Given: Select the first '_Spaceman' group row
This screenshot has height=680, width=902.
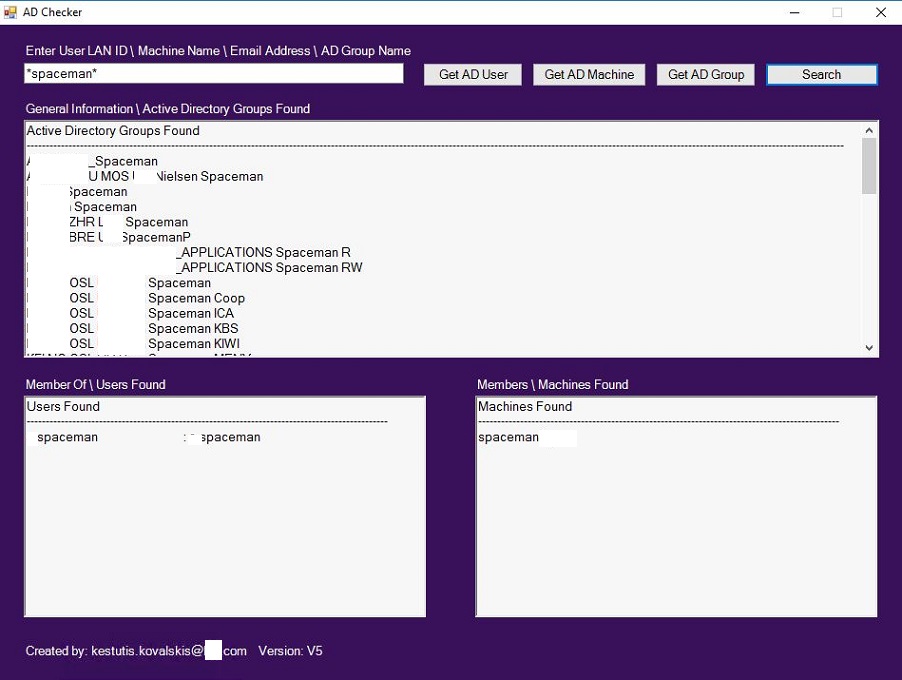Looking at the screenshot, I should click(92, 161).
